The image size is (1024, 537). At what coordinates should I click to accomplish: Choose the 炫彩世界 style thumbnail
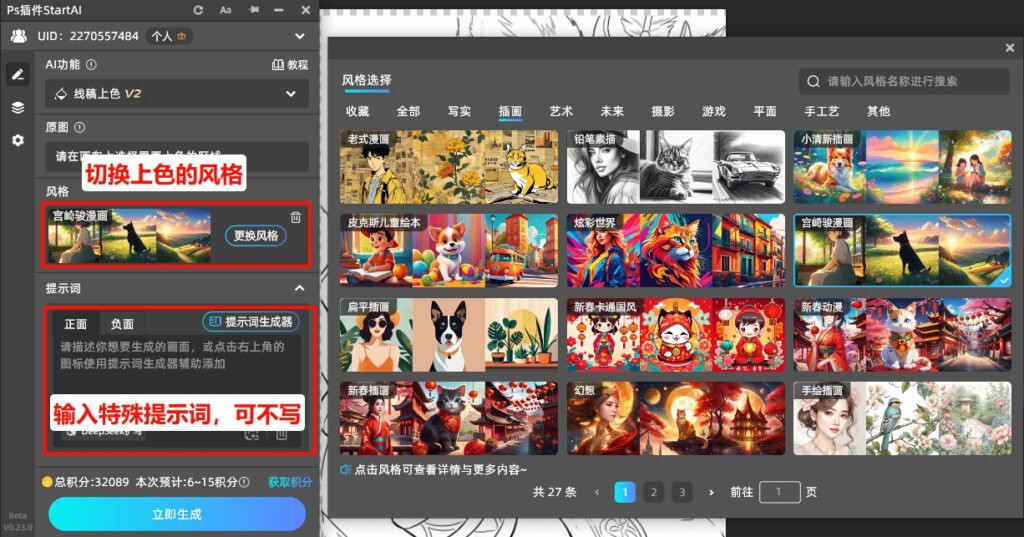[675, 250]
